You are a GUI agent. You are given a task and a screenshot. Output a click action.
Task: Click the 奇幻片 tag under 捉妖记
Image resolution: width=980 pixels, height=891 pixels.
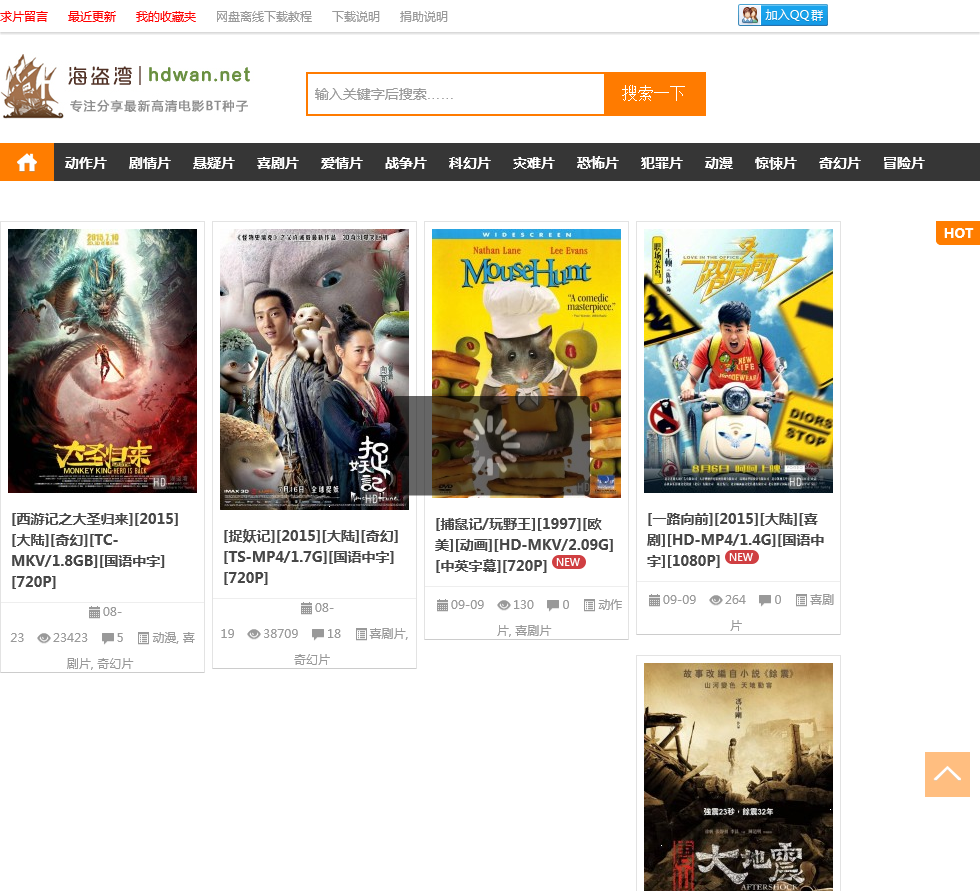(311, 660)
